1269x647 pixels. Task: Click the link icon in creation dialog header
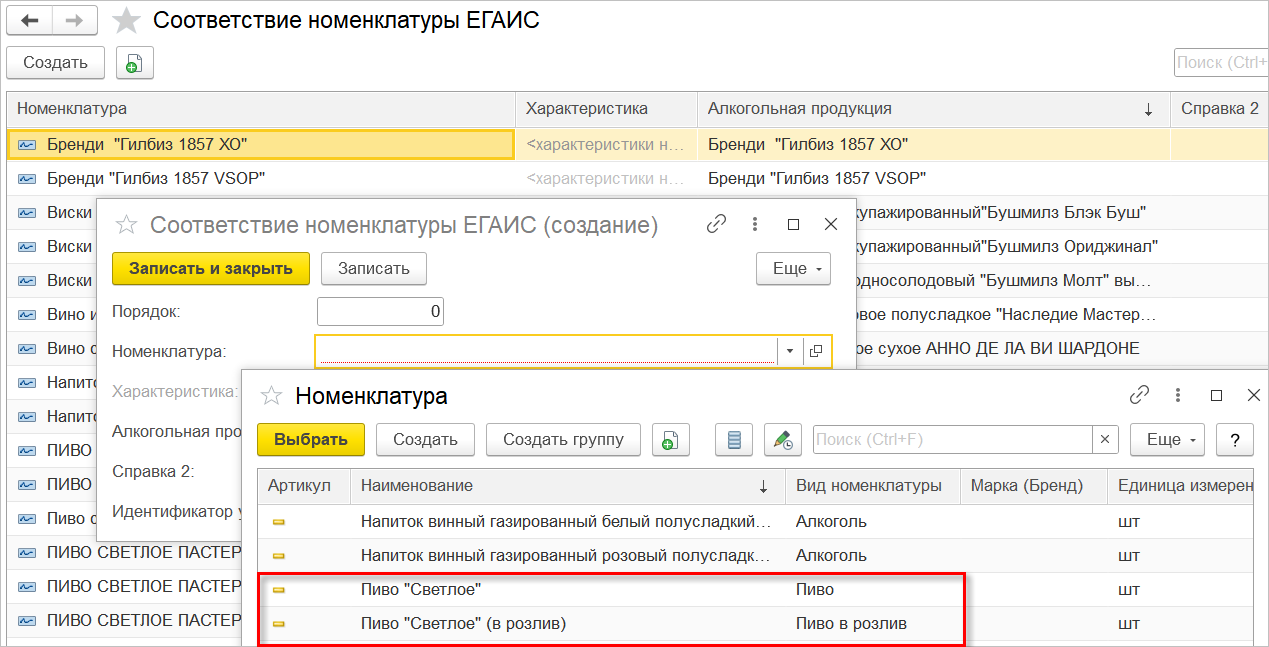tap(716, 225)
